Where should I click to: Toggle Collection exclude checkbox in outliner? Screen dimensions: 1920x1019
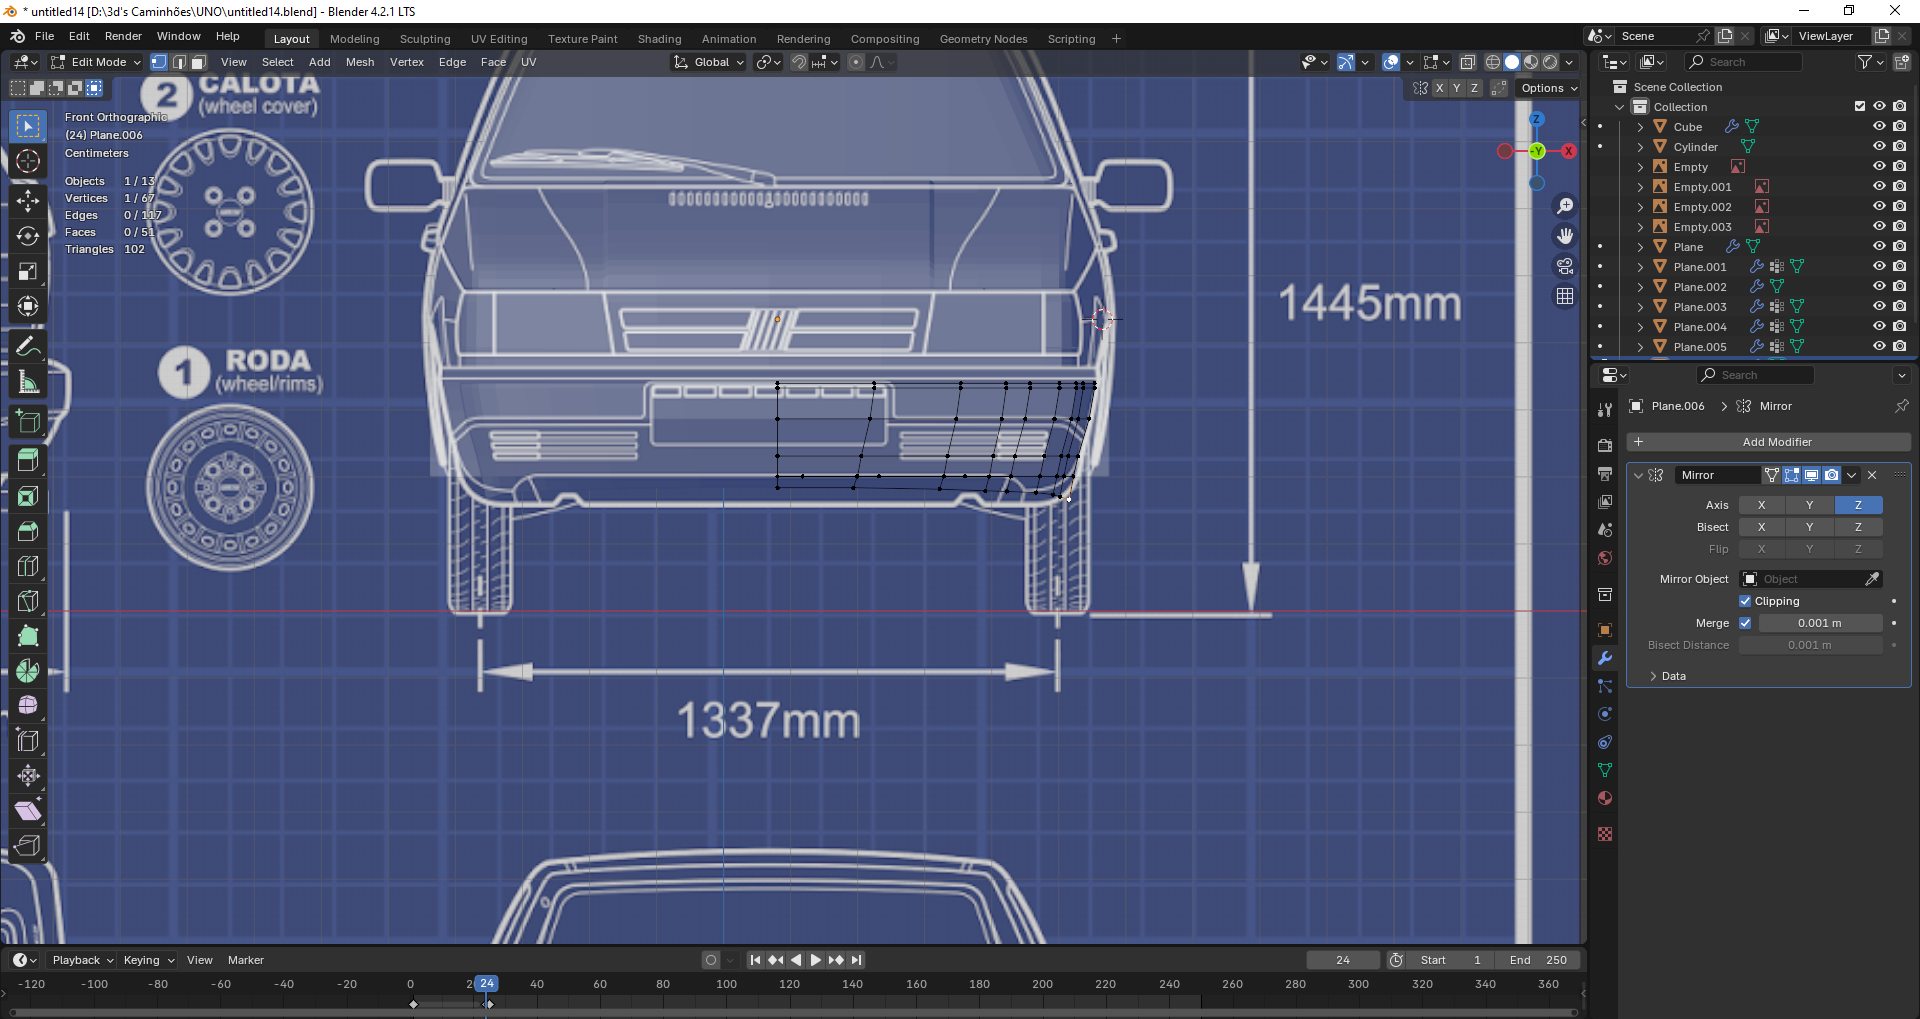pyautogui.click(x=1860, y=107)
